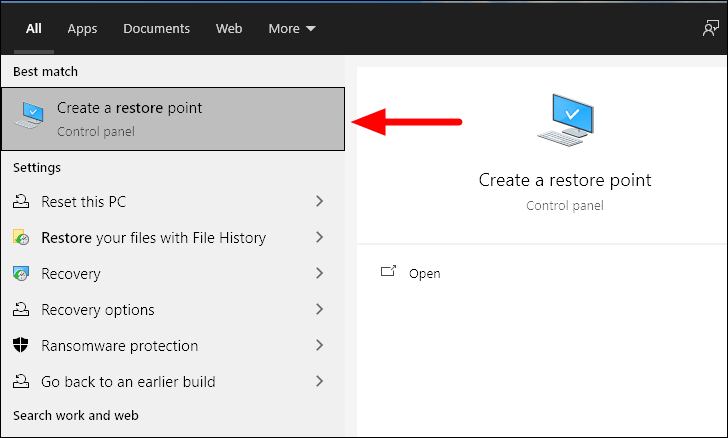The image size is (728, 438).
Task: Switch to the Apps tab
Action: 82,29
